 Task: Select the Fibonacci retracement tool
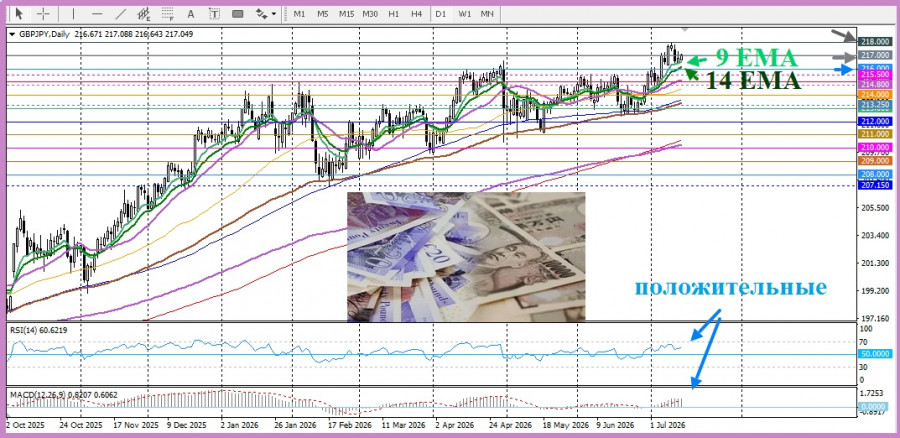click(x=168, y=13)
